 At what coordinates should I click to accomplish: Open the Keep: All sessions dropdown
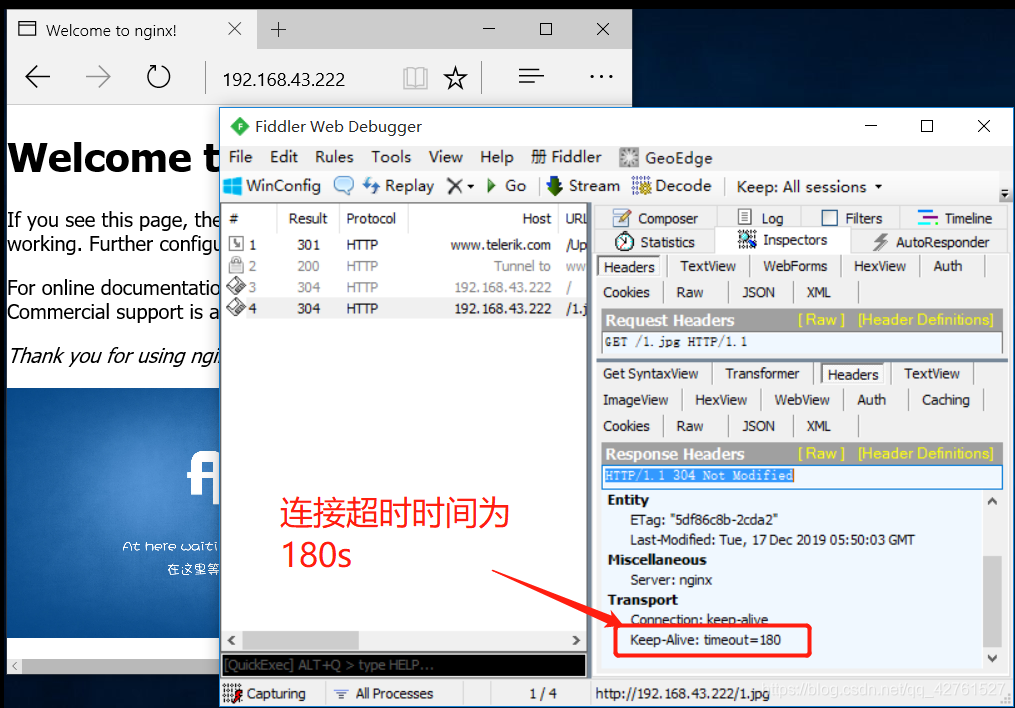[x=810, y=187]
